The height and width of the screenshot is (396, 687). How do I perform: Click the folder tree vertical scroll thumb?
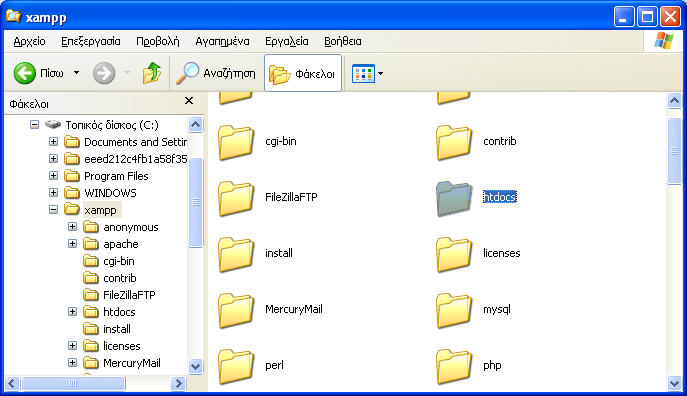tap(195, 202)
